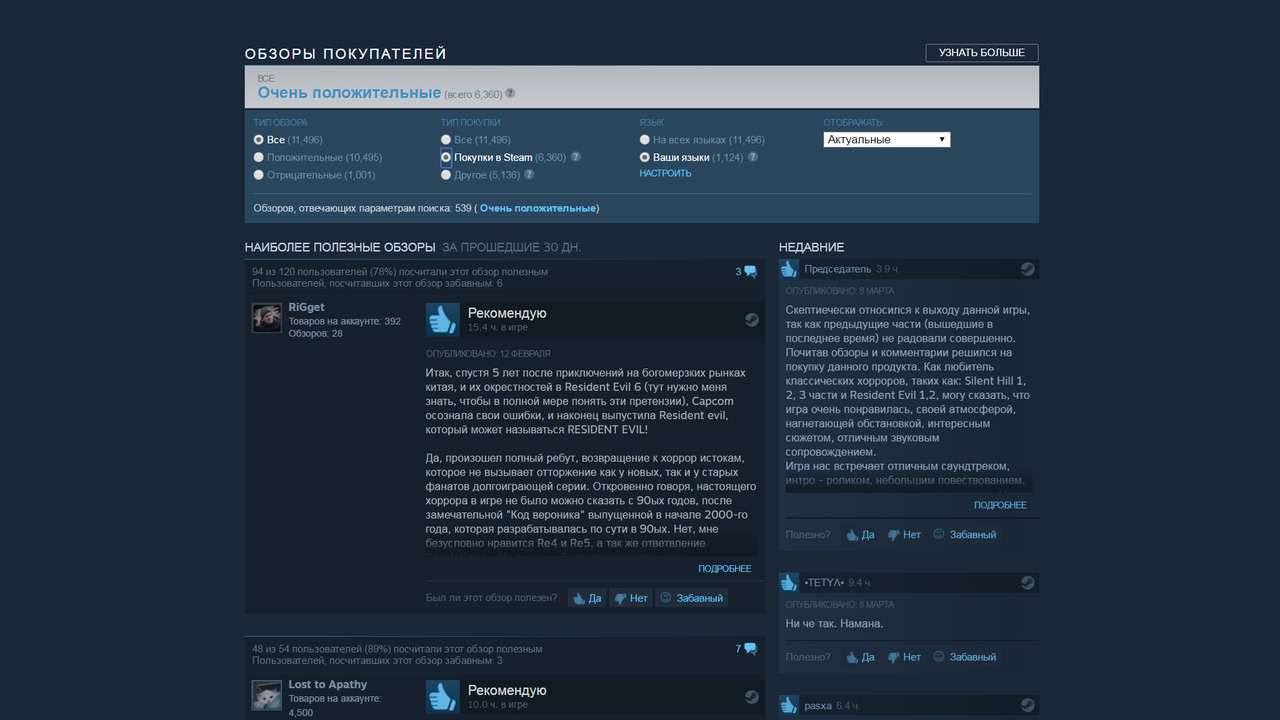The width and height of the screenshot is (1280, 720).
Task: Open the 'Актуальные' display dropdown
Action: [887, 140]
